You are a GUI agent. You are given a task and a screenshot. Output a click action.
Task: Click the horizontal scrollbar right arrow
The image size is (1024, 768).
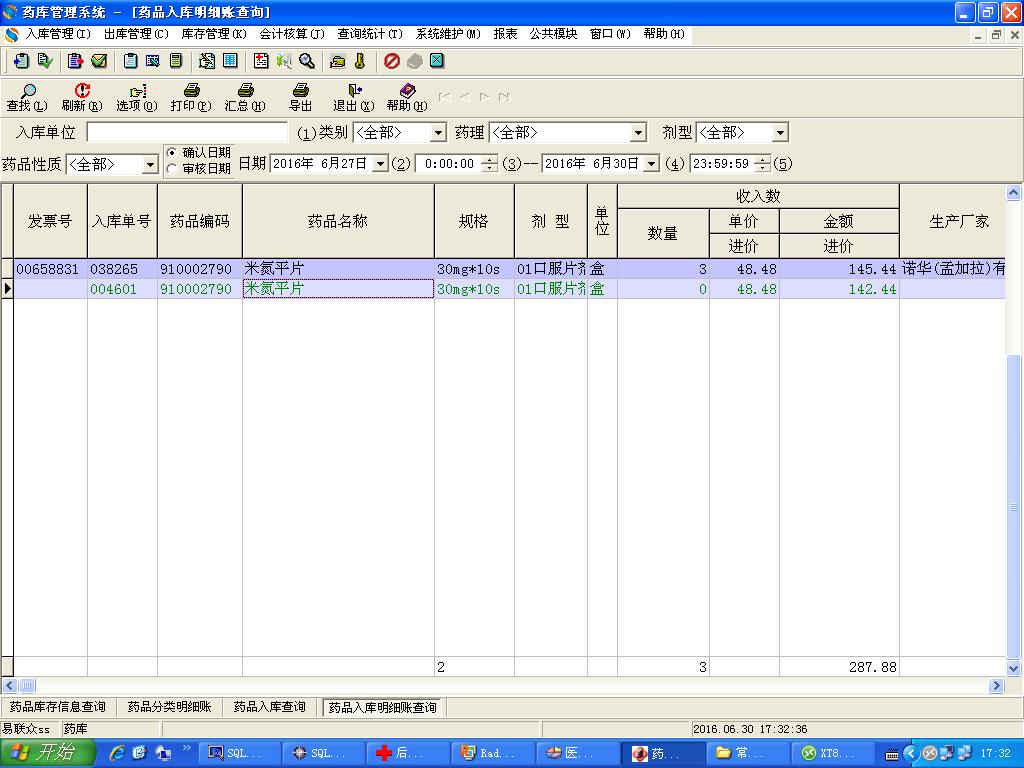tap(996, 686)
